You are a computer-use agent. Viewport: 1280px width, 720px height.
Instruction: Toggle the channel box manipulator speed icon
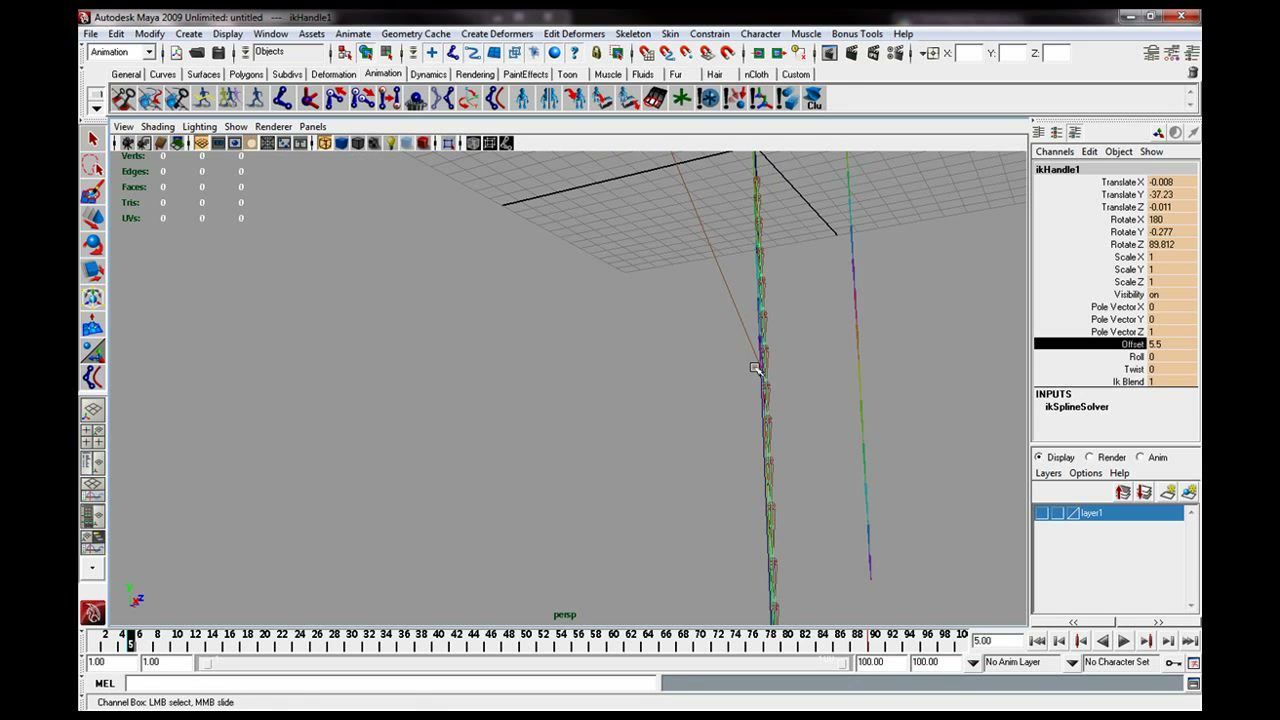click(1176, 132)
